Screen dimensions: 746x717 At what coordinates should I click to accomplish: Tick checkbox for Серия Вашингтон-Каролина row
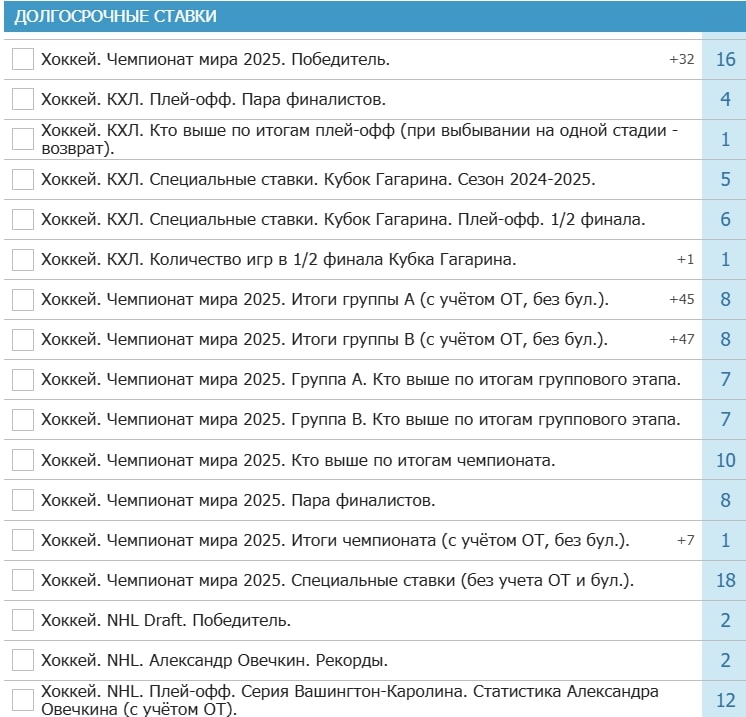pyautogui.click(x=23, y=700)
